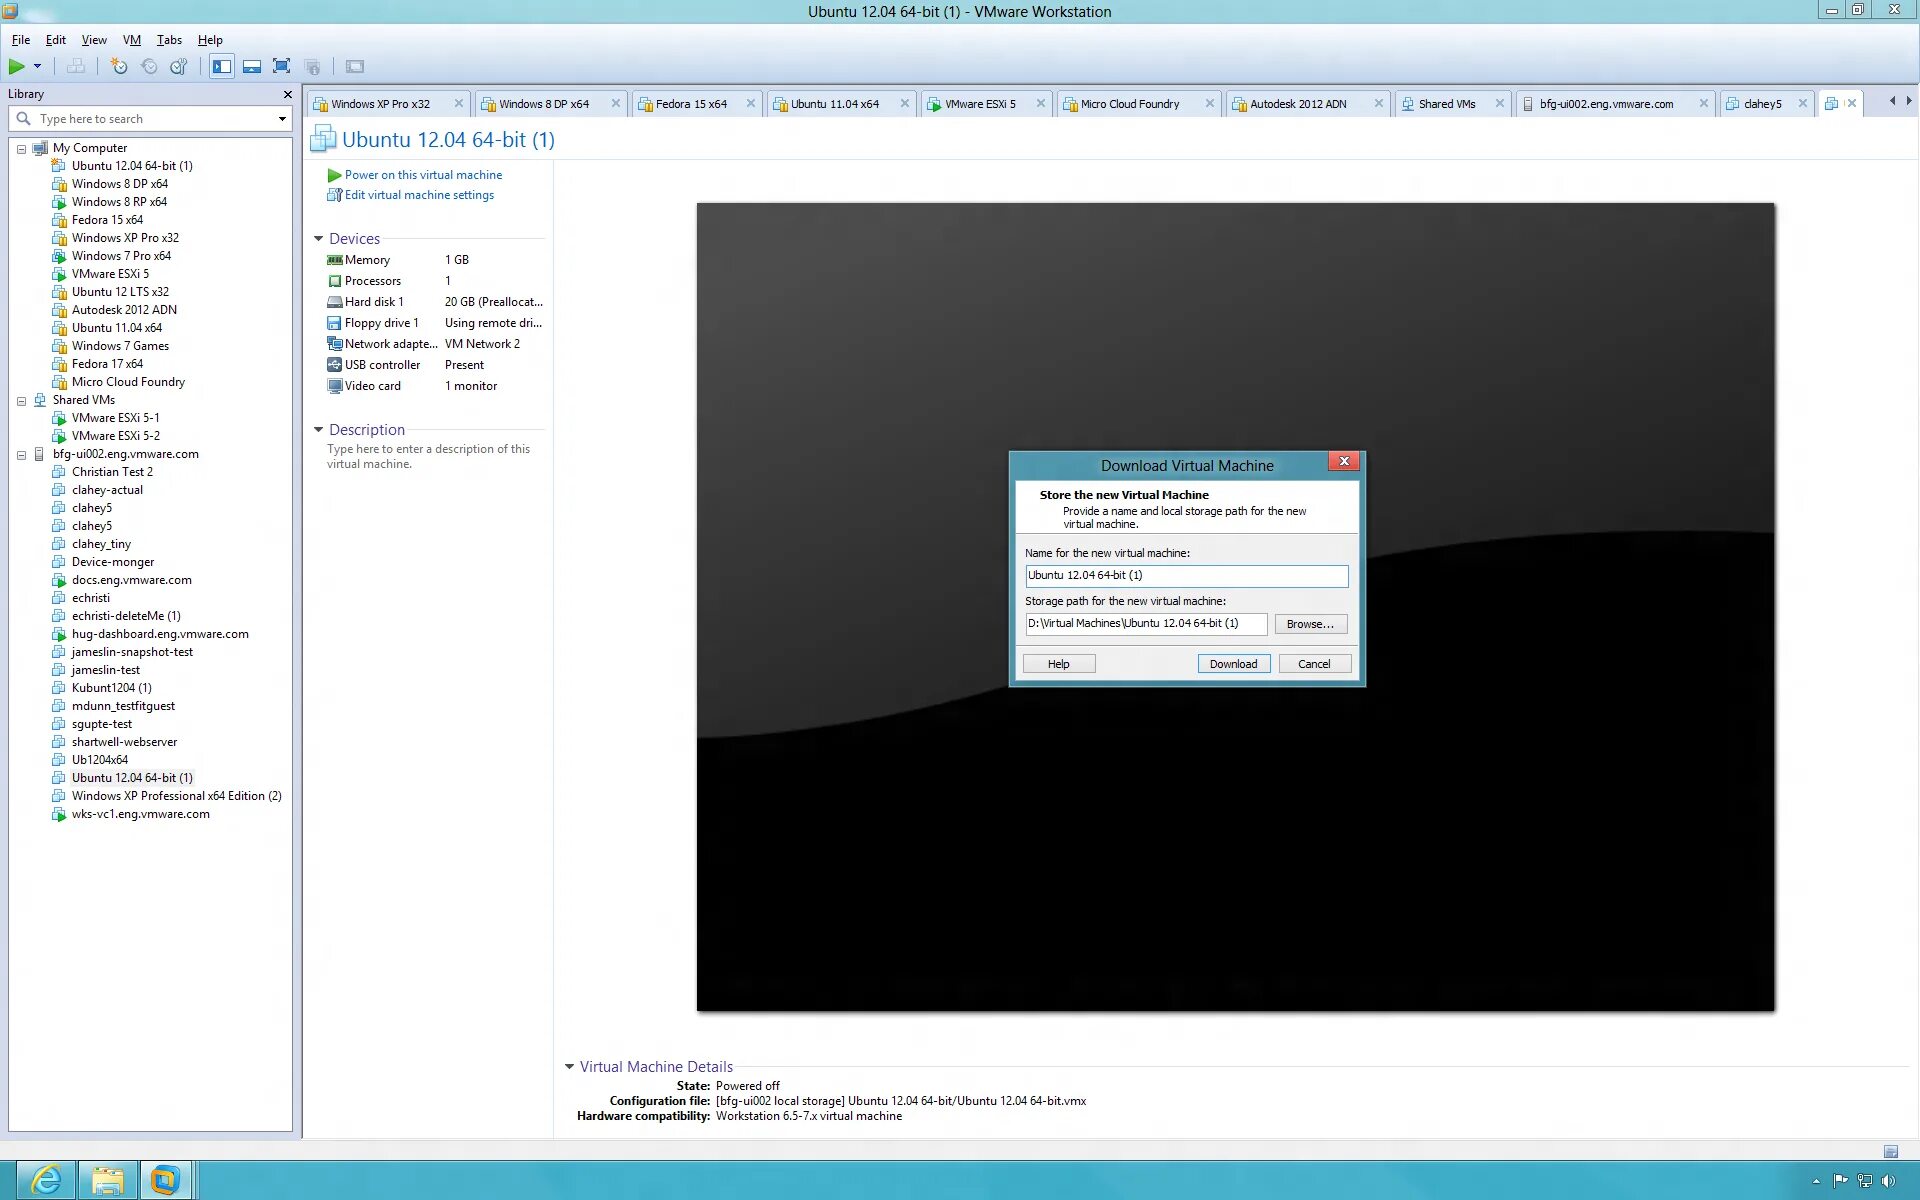This screenshot has height=1200, width=1920.
Task: Click the green Power On toolbar icon
Action: coord(17,67)
